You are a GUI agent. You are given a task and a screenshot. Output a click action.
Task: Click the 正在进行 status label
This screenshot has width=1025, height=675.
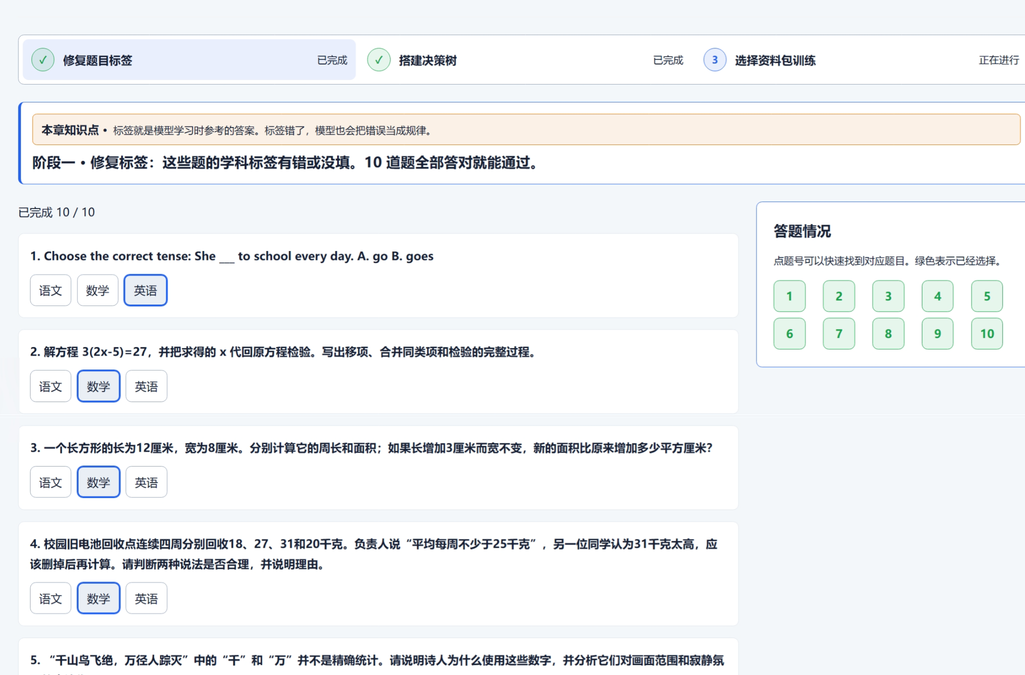[998, 60]
